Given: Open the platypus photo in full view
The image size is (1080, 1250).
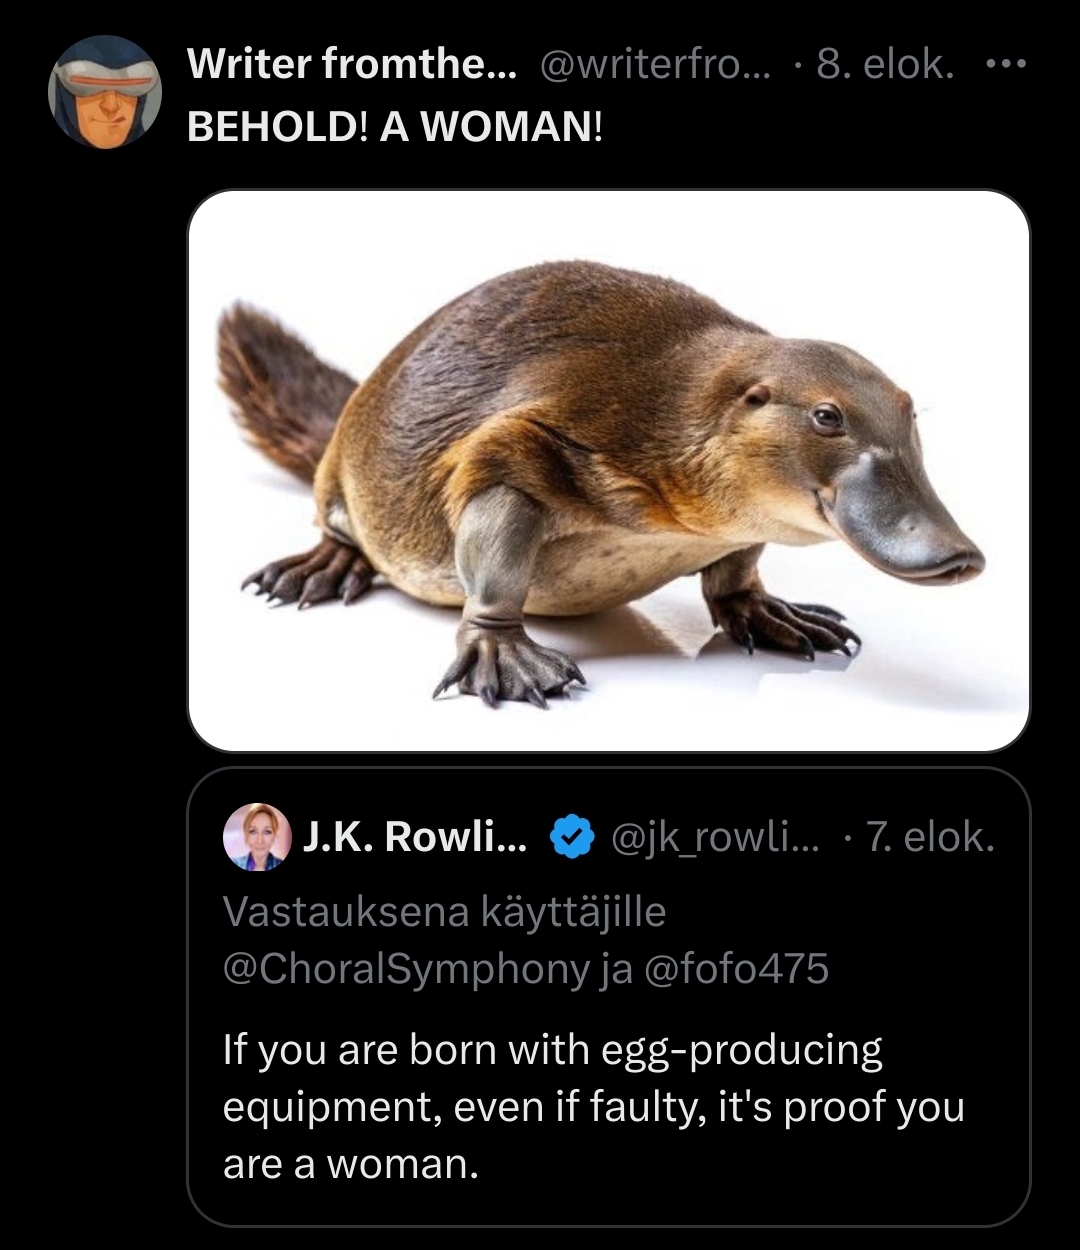Looking at the screenshot, I should point(608,470).
